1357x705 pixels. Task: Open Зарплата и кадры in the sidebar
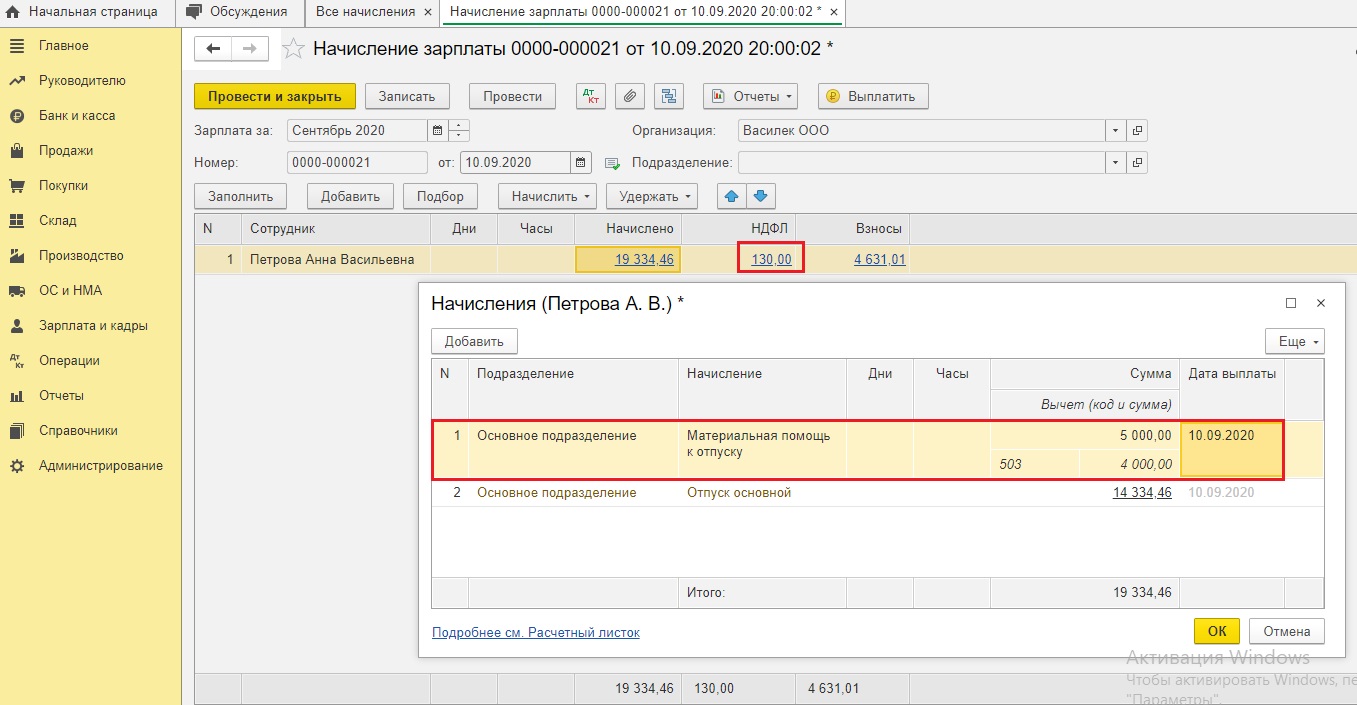coord(93,325)
